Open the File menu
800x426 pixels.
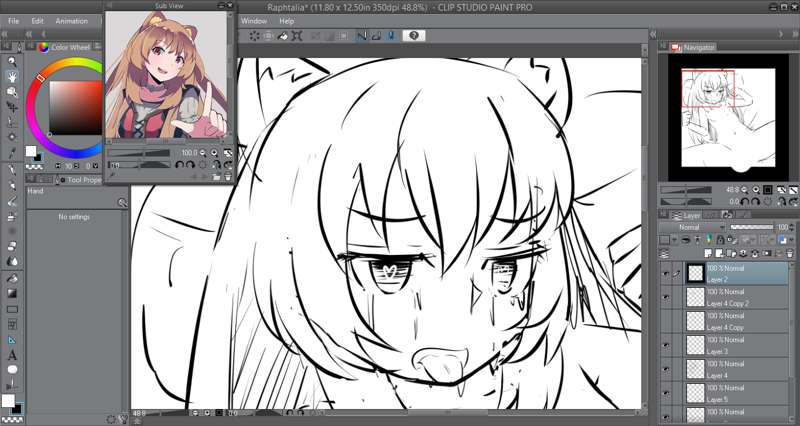14,20
